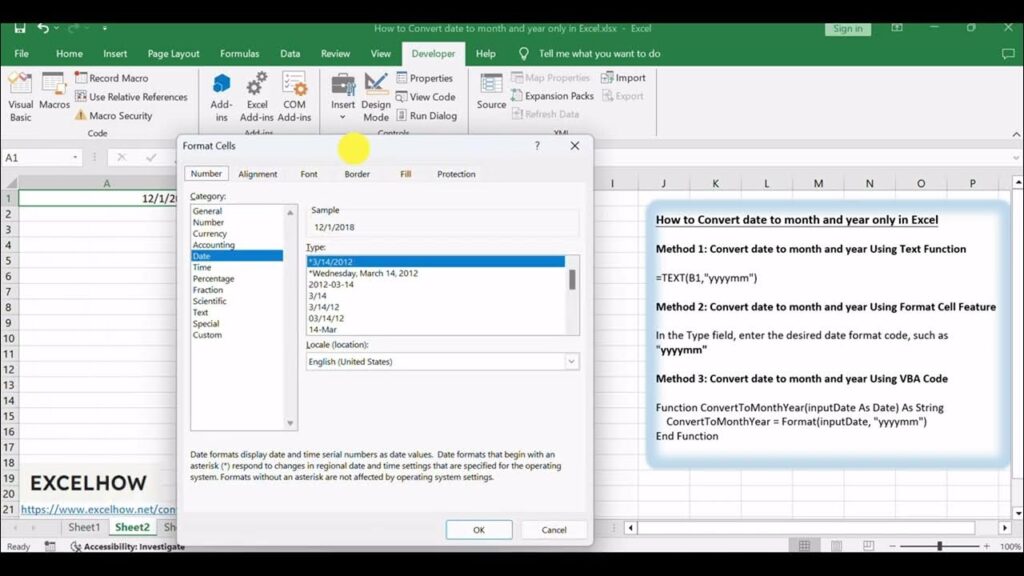Click the Format Cells help question mark
Image resolution: width=1024 pixels, height=576 pixels.
pos(537,146)
